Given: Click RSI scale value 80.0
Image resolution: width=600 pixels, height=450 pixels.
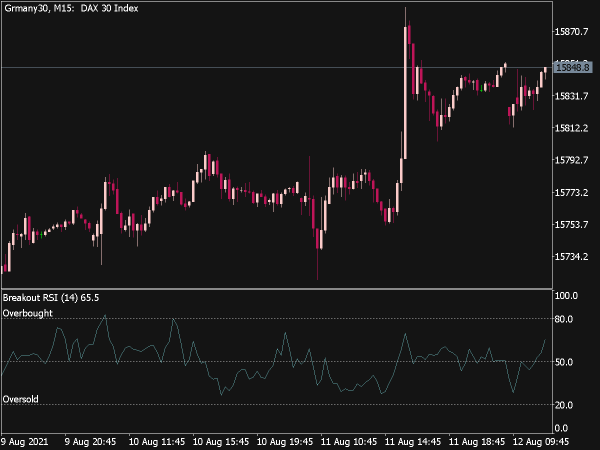Looking at the screenshot, I should point(564,319).
